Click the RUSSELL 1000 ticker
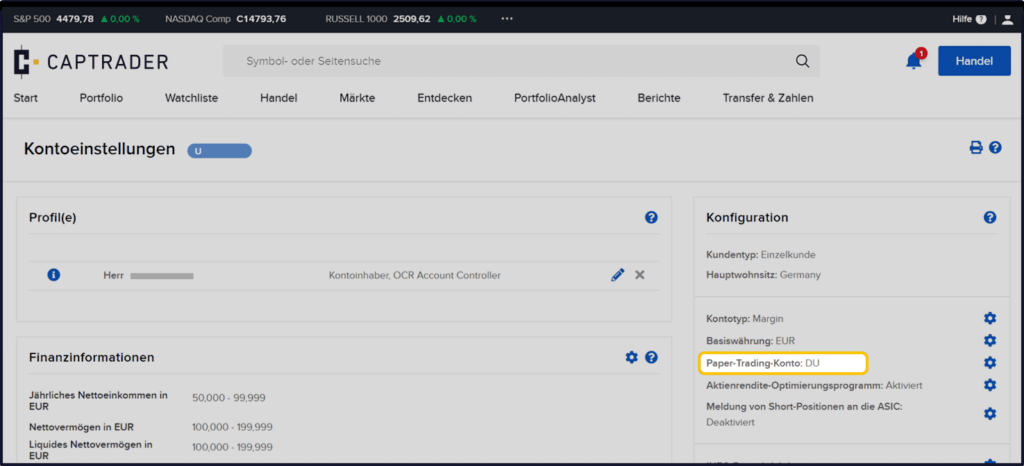The image size is (1024, 466). point(401,19)
